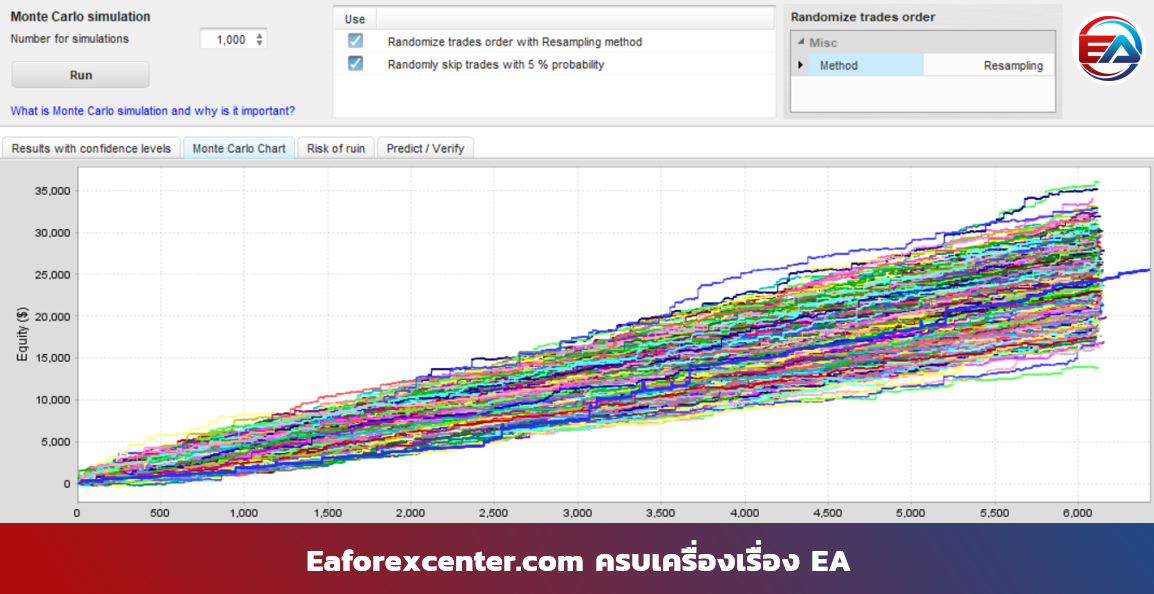Image resolution: width=1154 pixels, height=594 pixels.
Task: Open the Risk of ruin tab
Action: (336, 148)
